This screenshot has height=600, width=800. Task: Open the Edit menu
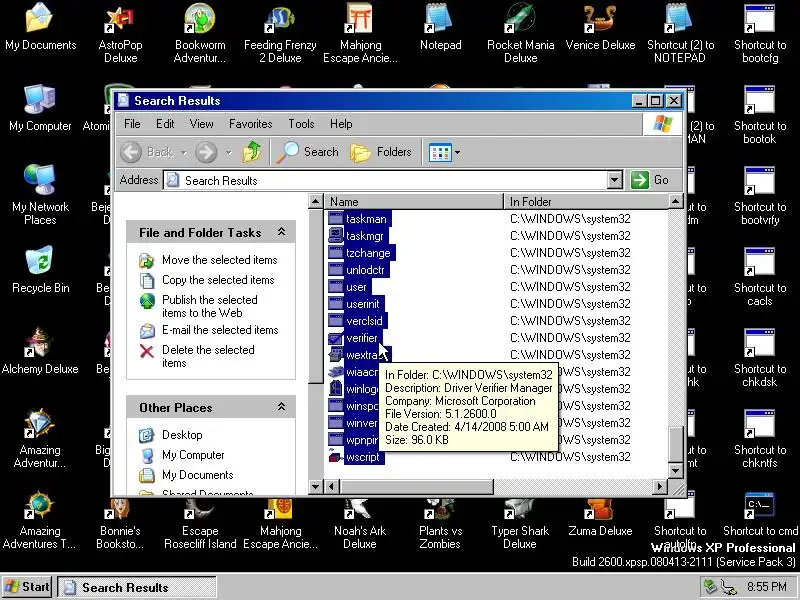pyautogui.click(x=165, y=124)
